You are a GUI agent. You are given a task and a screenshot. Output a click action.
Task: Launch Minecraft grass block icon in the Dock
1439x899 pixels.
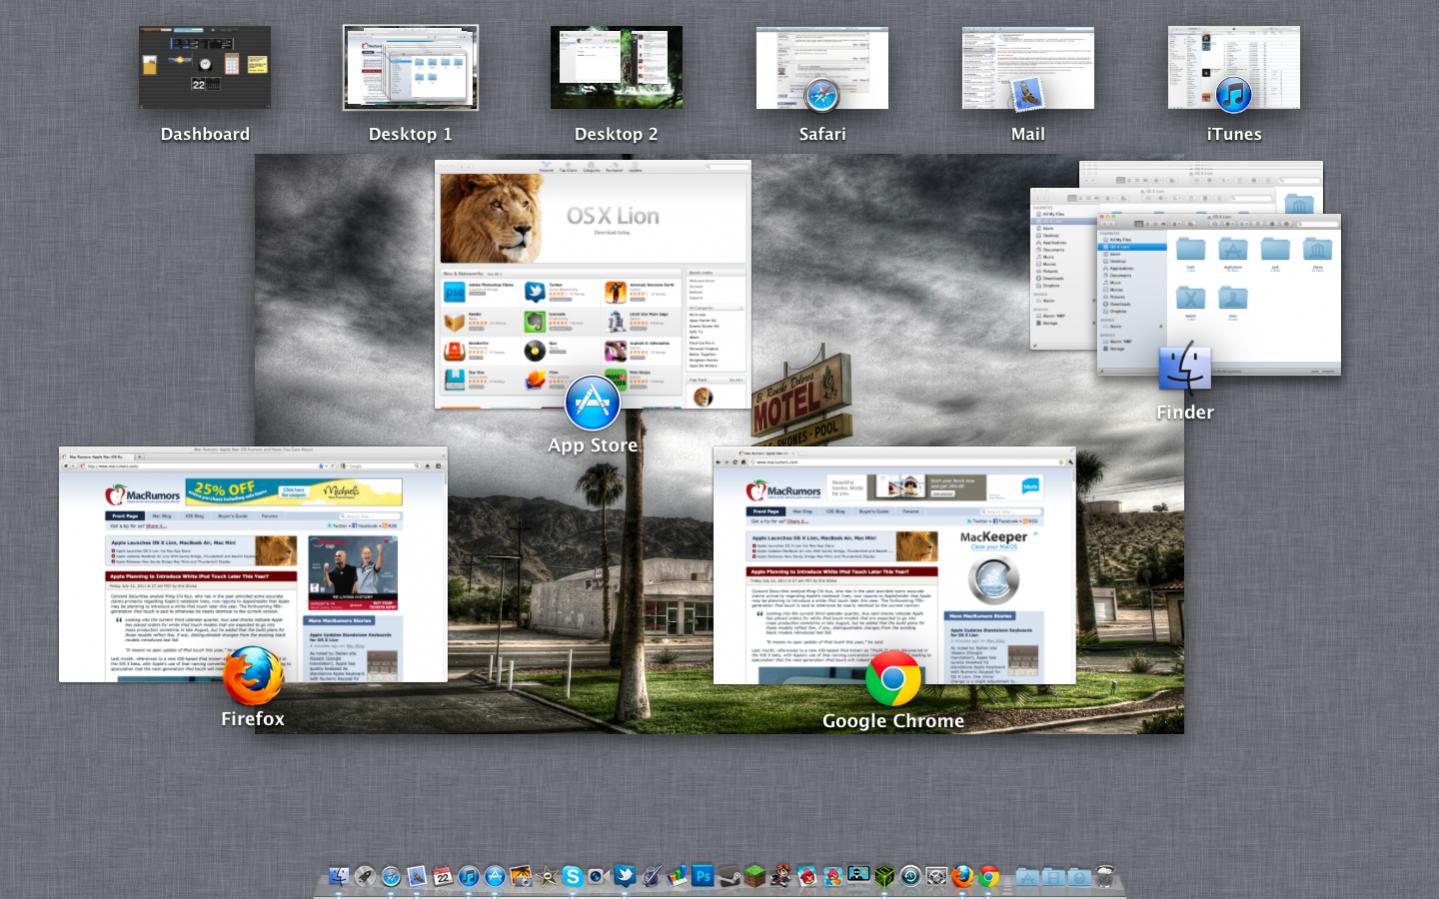pos(754,876)
